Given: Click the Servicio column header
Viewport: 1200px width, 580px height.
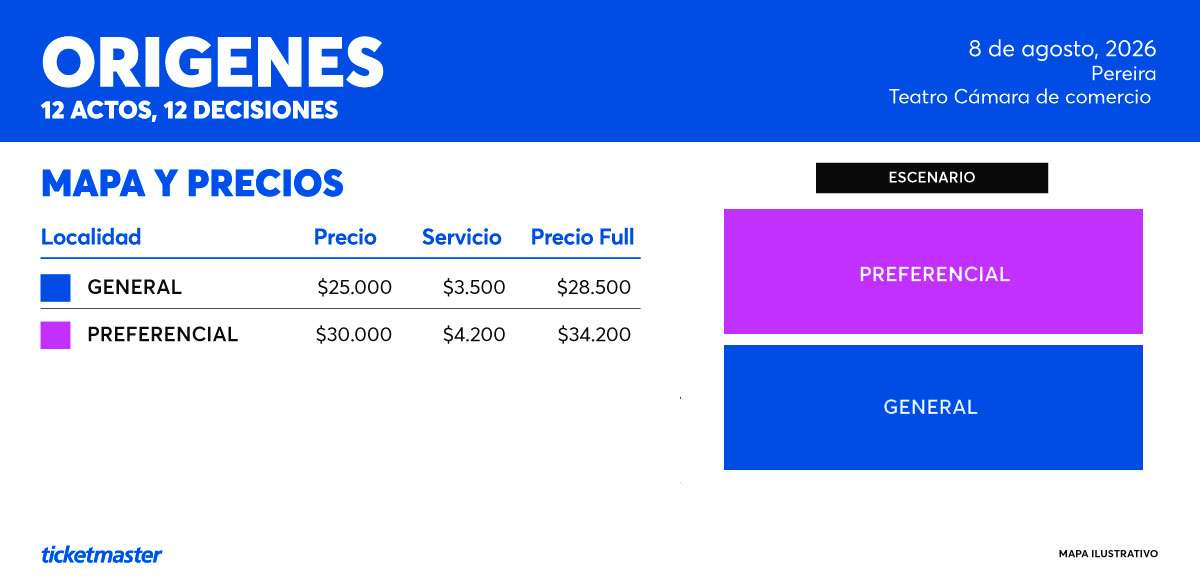Looking at the screenshot, I should tap(461, 237).
